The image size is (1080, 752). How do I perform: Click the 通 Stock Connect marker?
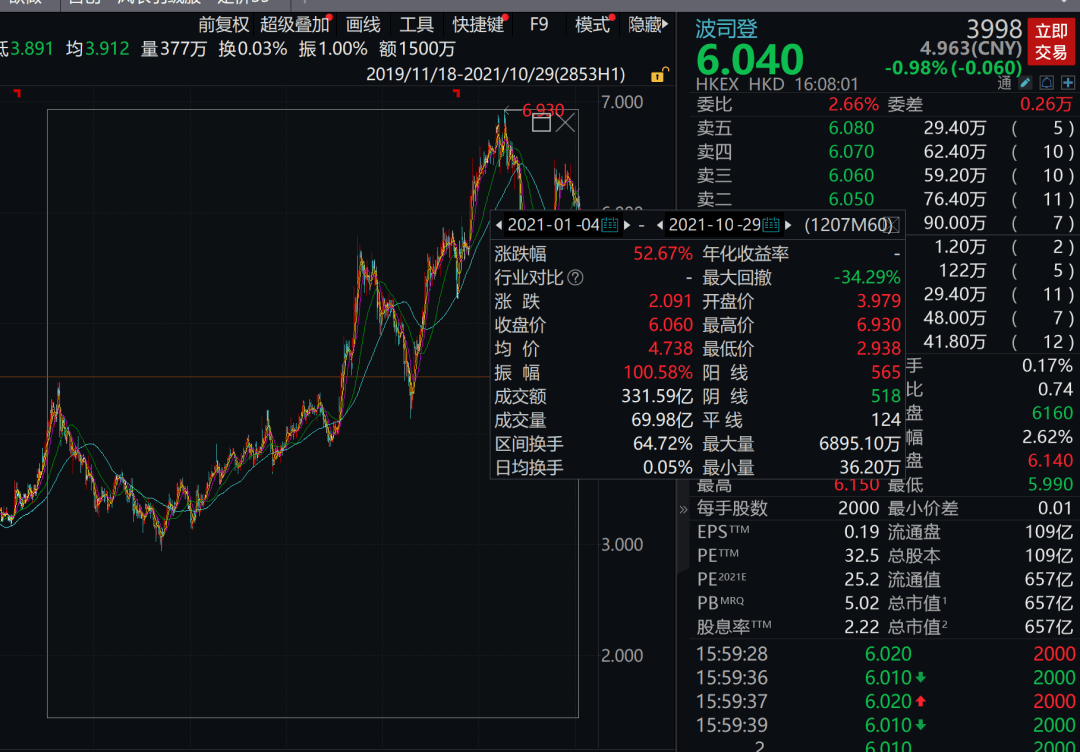coord(1004,84)
